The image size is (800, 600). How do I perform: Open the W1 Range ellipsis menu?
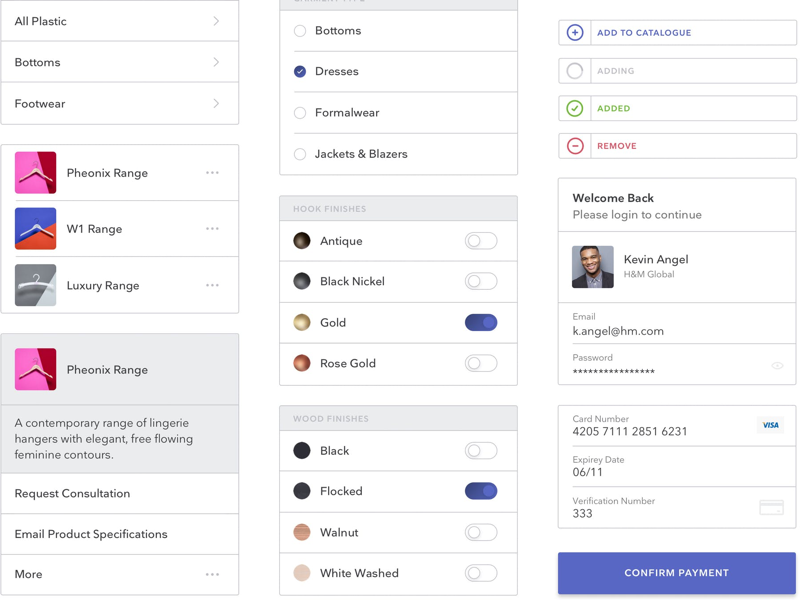pos(212,228)
